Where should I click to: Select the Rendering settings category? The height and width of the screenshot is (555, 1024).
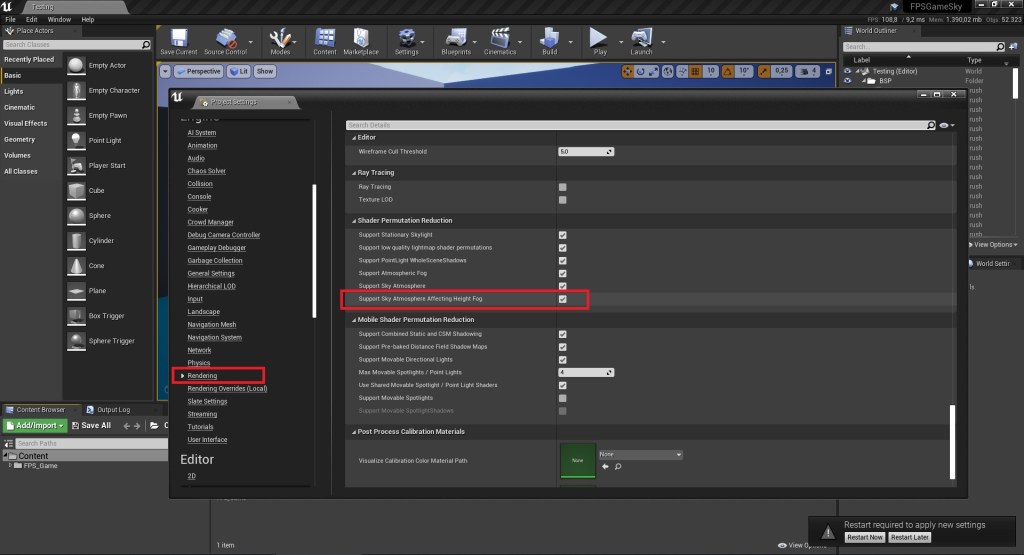pyautogui.click(x=202, y=376)
